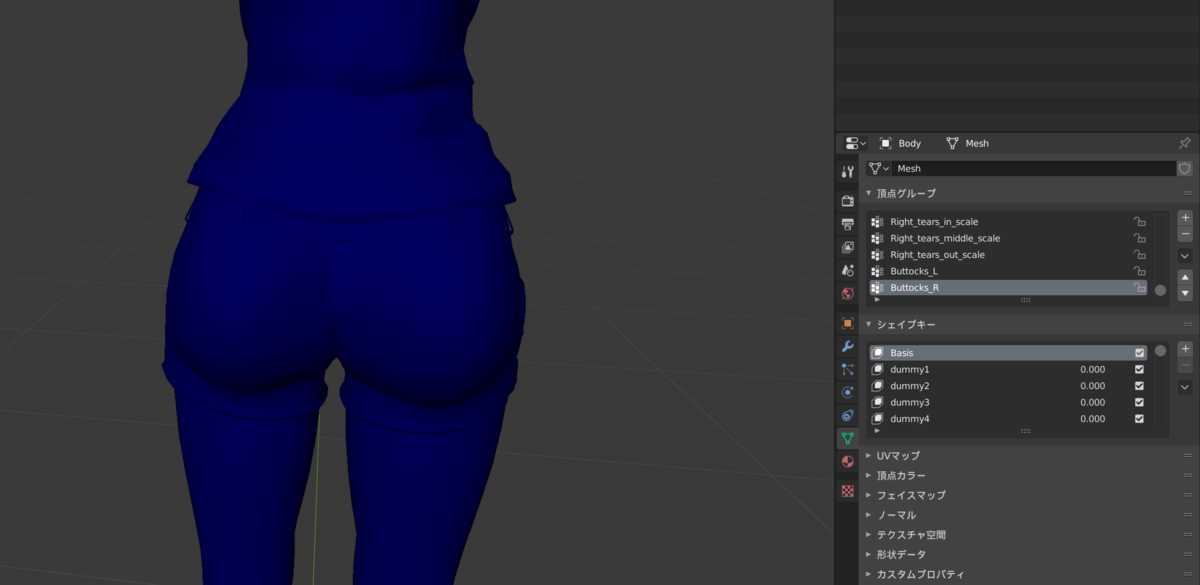Select the Right_tears_out_scale vertex group
Image resolution: width=1200 pixels, height=585 pixels.
click(x=1009, y=255)
